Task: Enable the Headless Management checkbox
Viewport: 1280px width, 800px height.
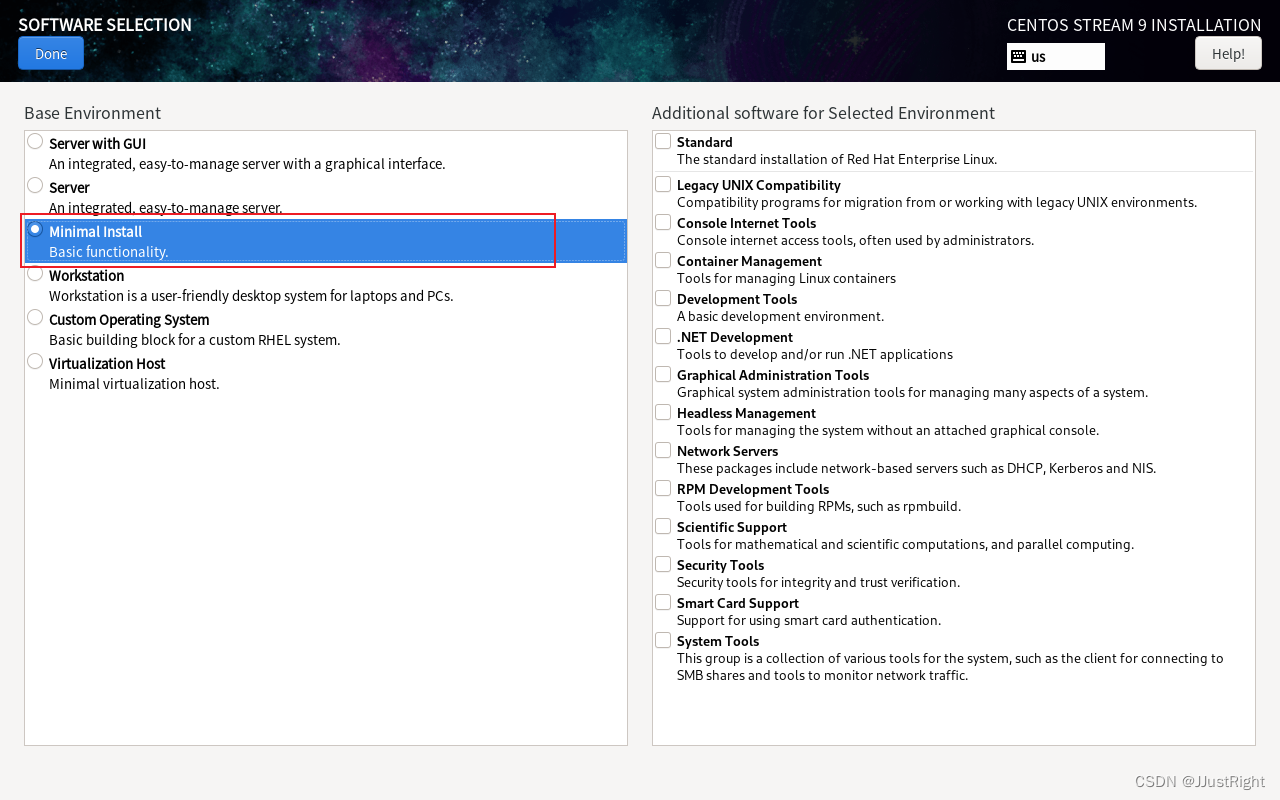Action: point(663,412)
